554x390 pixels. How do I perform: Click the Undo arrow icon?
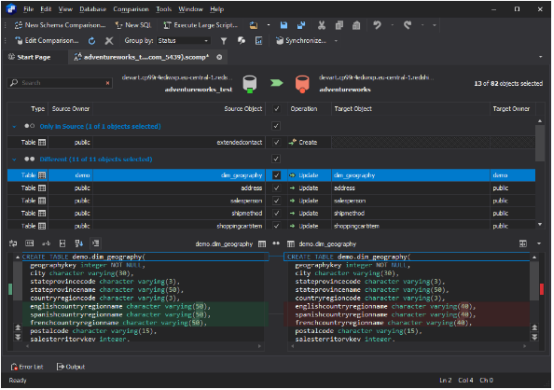click(x=377, y=25)
